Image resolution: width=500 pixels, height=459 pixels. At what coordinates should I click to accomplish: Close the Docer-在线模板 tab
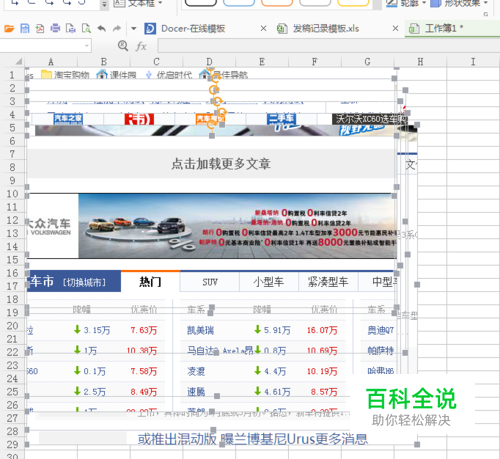tap(263, 29)
